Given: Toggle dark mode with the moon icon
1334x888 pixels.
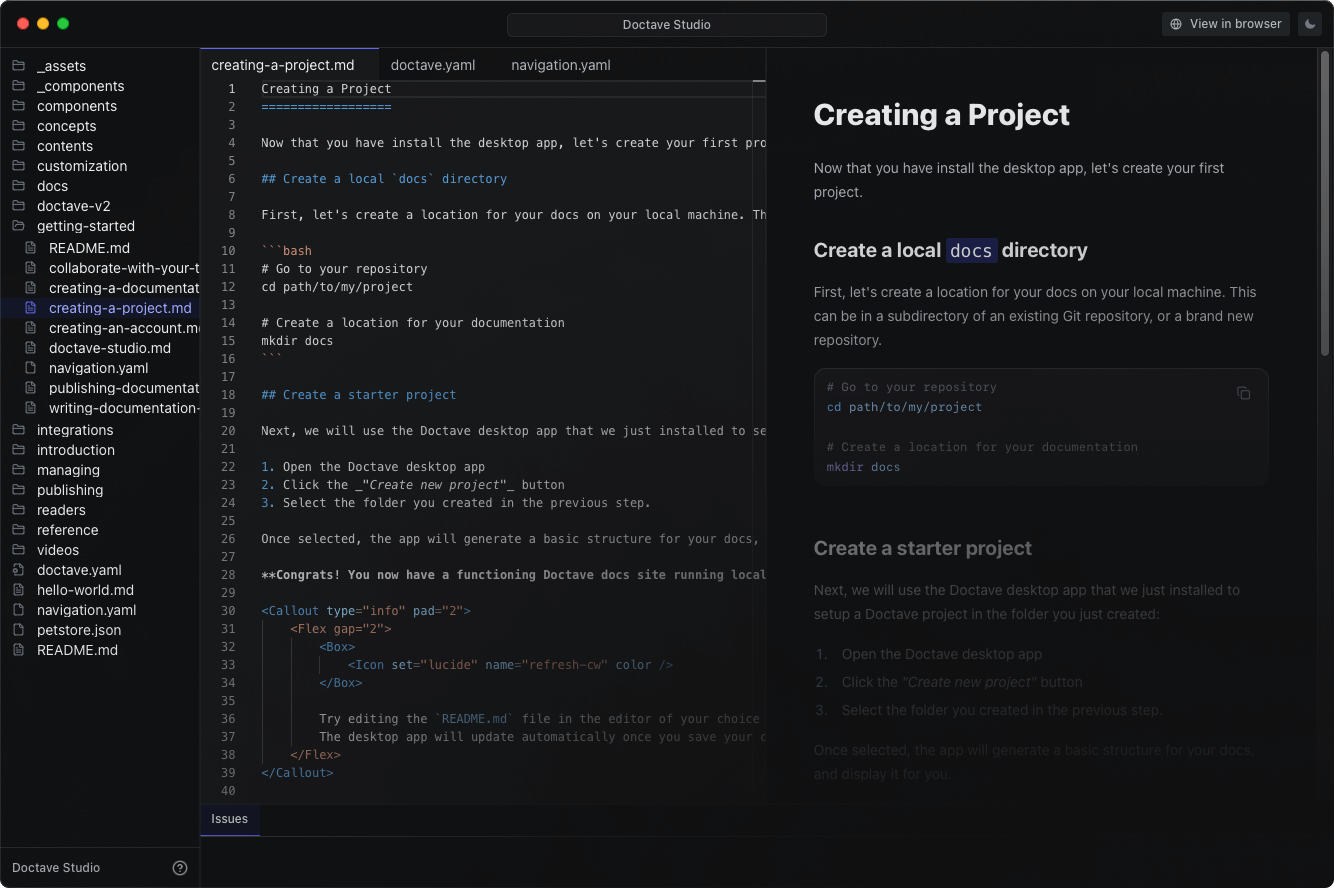Looking at the screenshot, I should tap(1309, 24).
